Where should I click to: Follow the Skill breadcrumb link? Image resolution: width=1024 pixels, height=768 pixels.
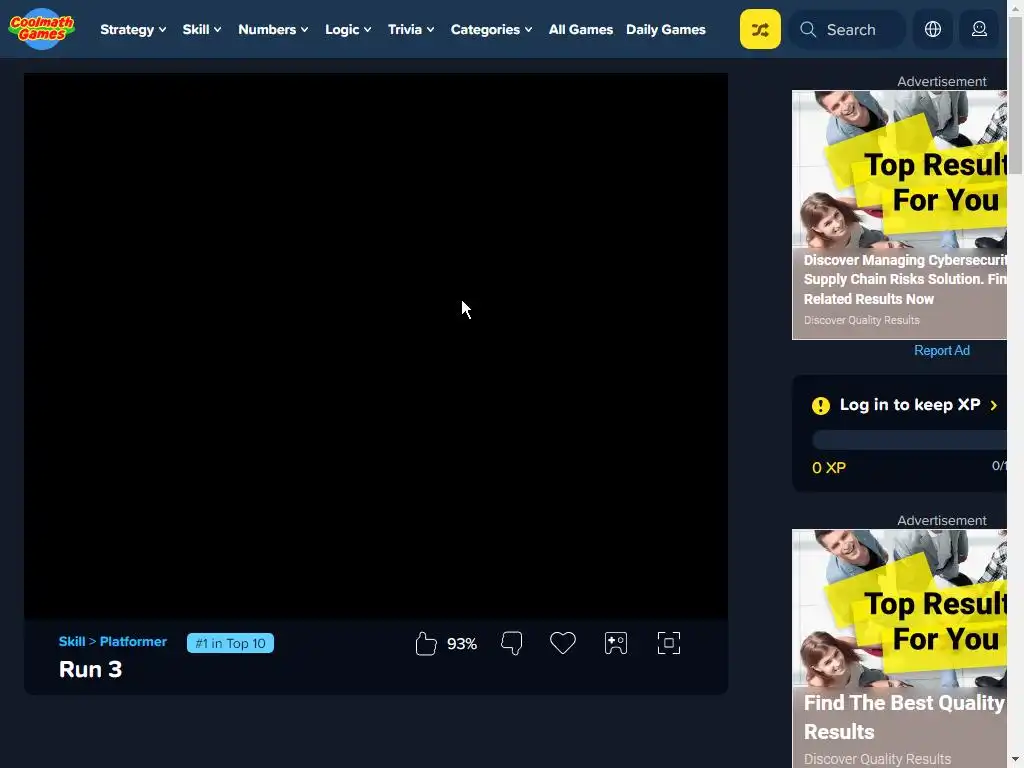pos(72,641)
